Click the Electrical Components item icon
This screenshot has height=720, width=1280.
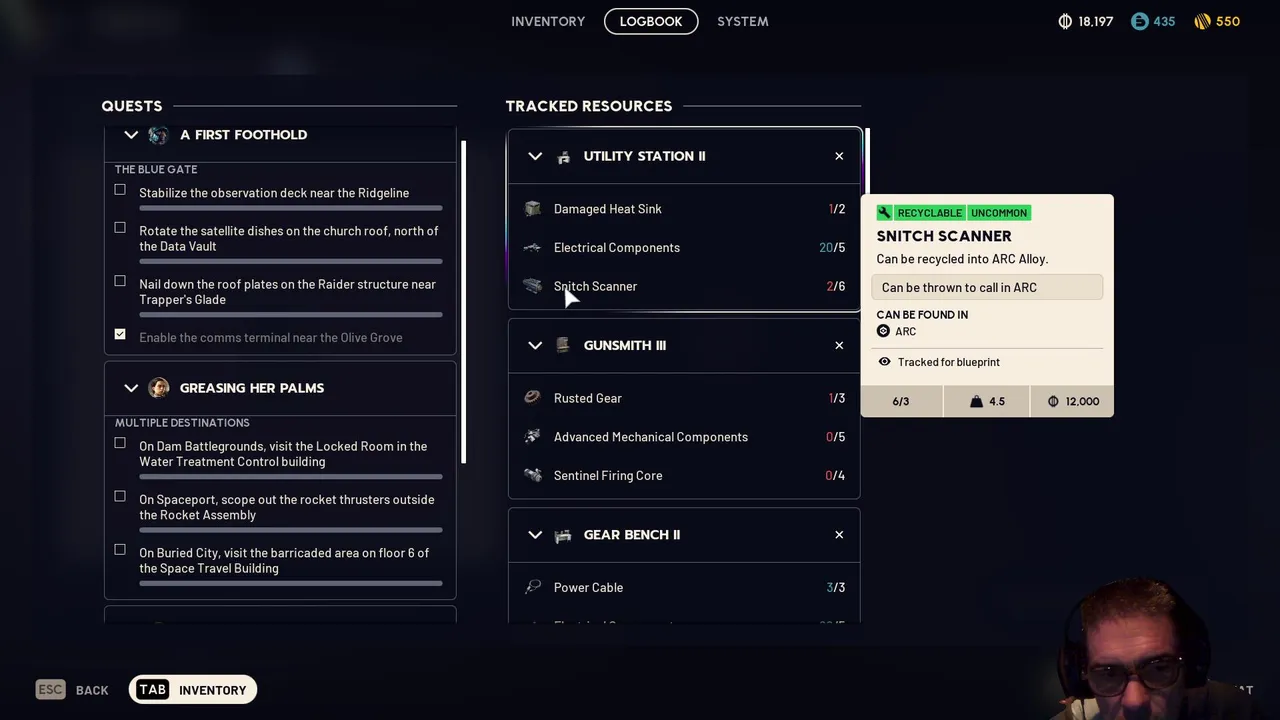point(532,247)
